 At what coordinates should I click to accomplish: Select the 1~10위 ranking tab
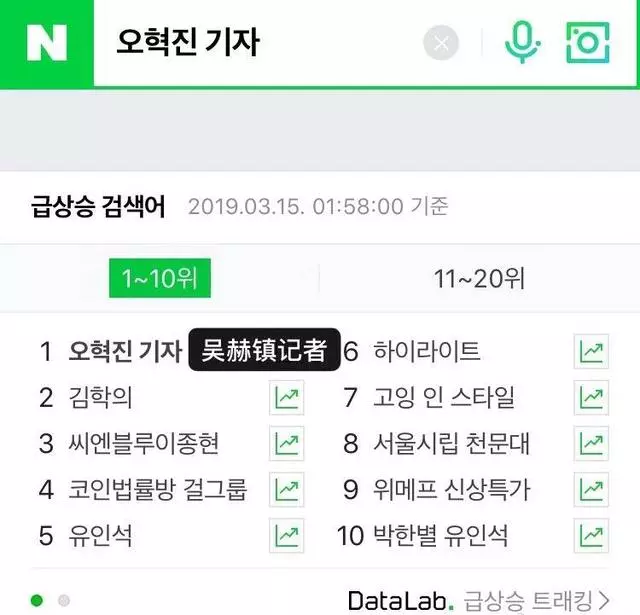(160, 278)
